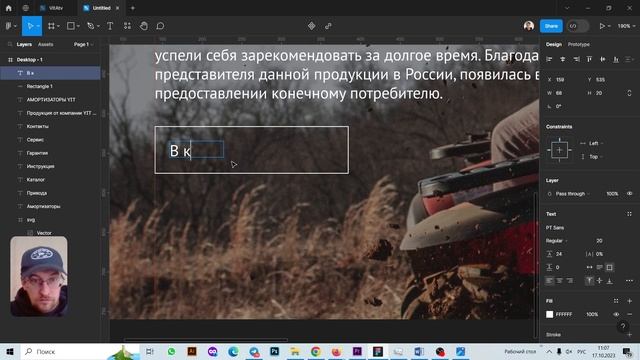This screenshot has width=640, height=360.
Task: Toggle constrain proportions lock
Action: click(x=629, y=93)
